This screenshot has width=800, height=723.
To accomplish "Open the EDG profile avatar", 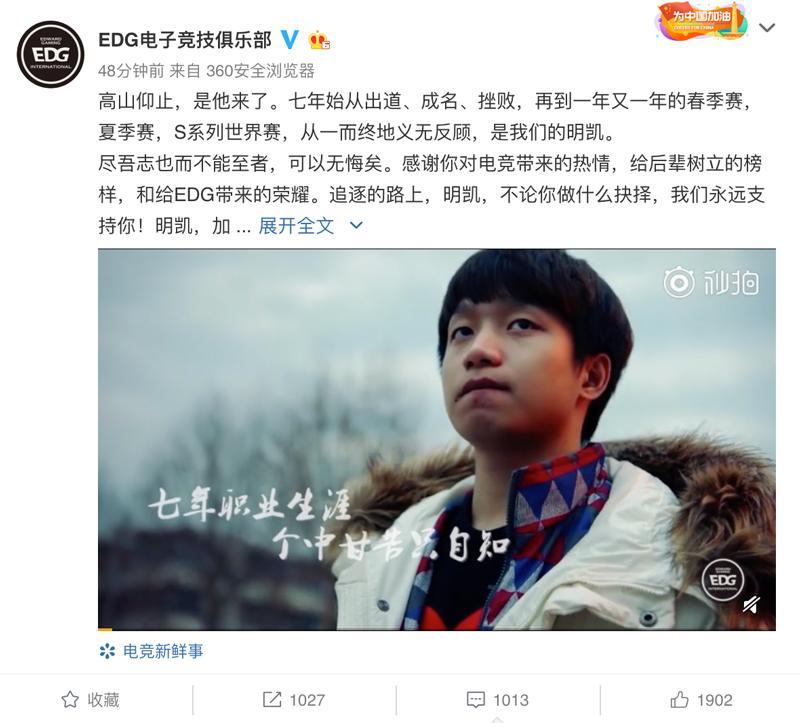I will click(x=51, y=54).
